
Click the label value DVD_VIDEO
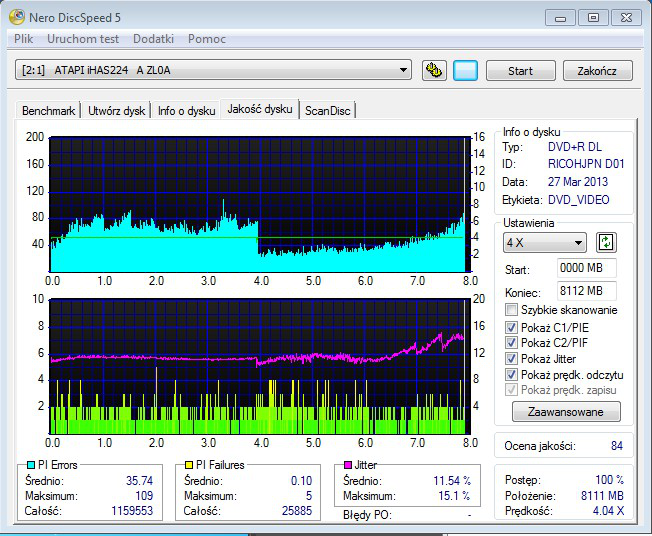coord(578,200)
